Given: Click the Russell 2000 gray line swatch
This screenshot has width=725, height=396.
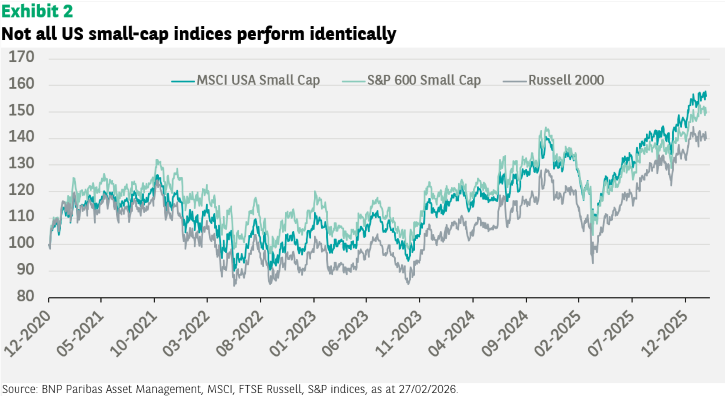Looking at the screenshot, I should (x=515, y=81).
